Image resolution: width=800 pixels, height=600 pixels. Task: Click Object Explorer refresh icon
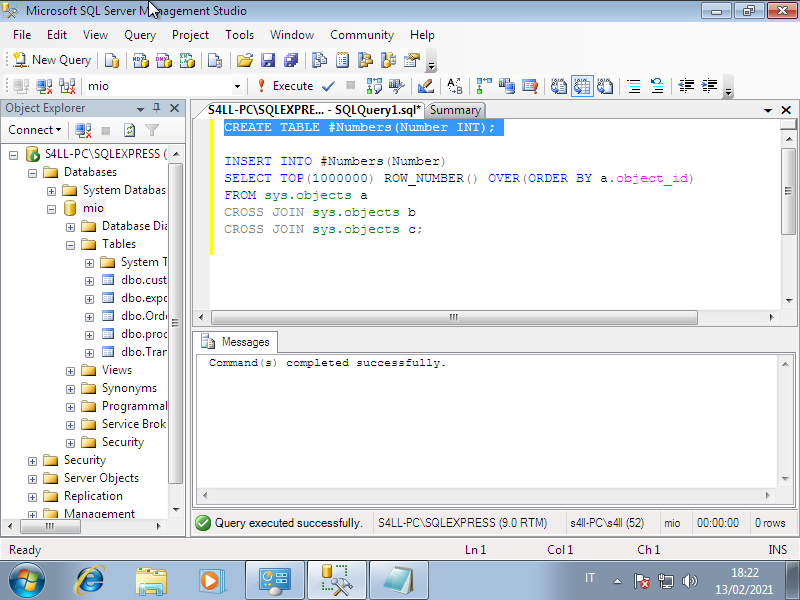[x=130, y=130]
